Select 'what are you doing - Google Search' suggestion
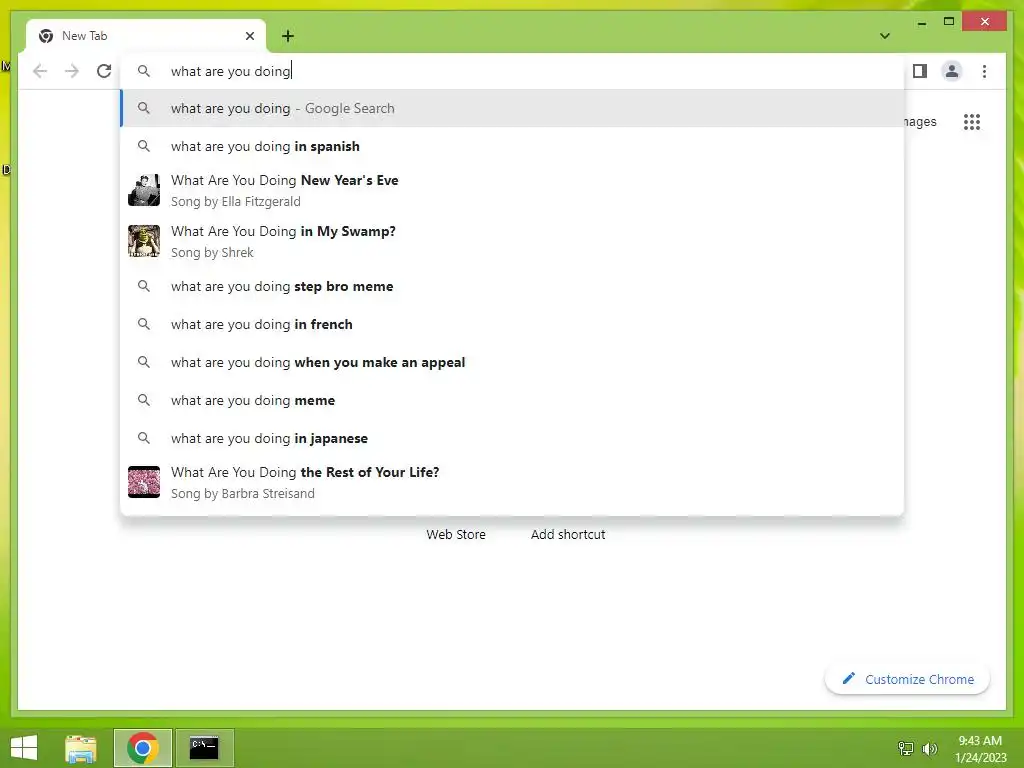This screenshot has height=768, width=1024. (x=513, y=108)
